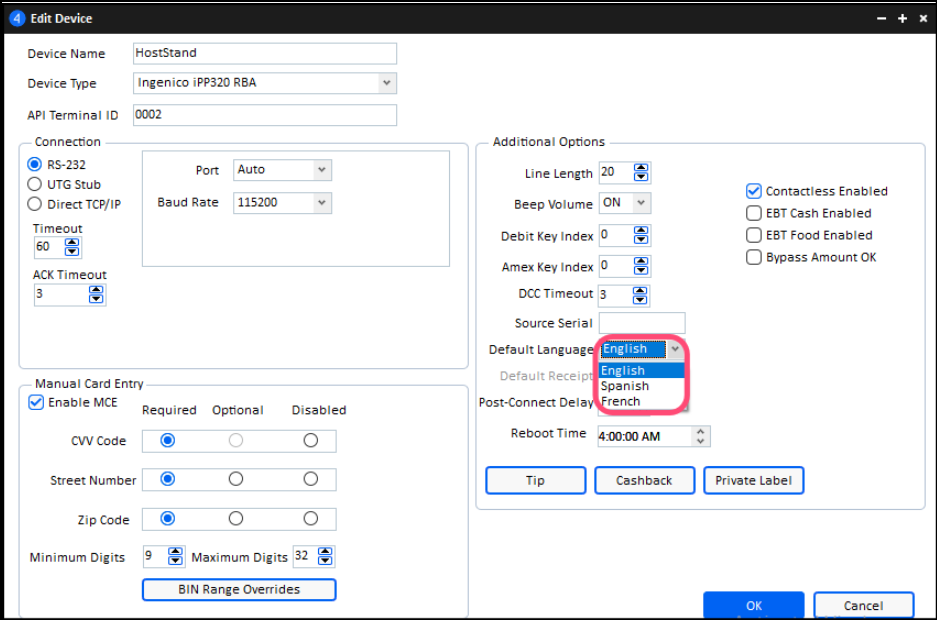Click the Maximum Digits spinner arrows
937x620 pixels.
[325, 557]
